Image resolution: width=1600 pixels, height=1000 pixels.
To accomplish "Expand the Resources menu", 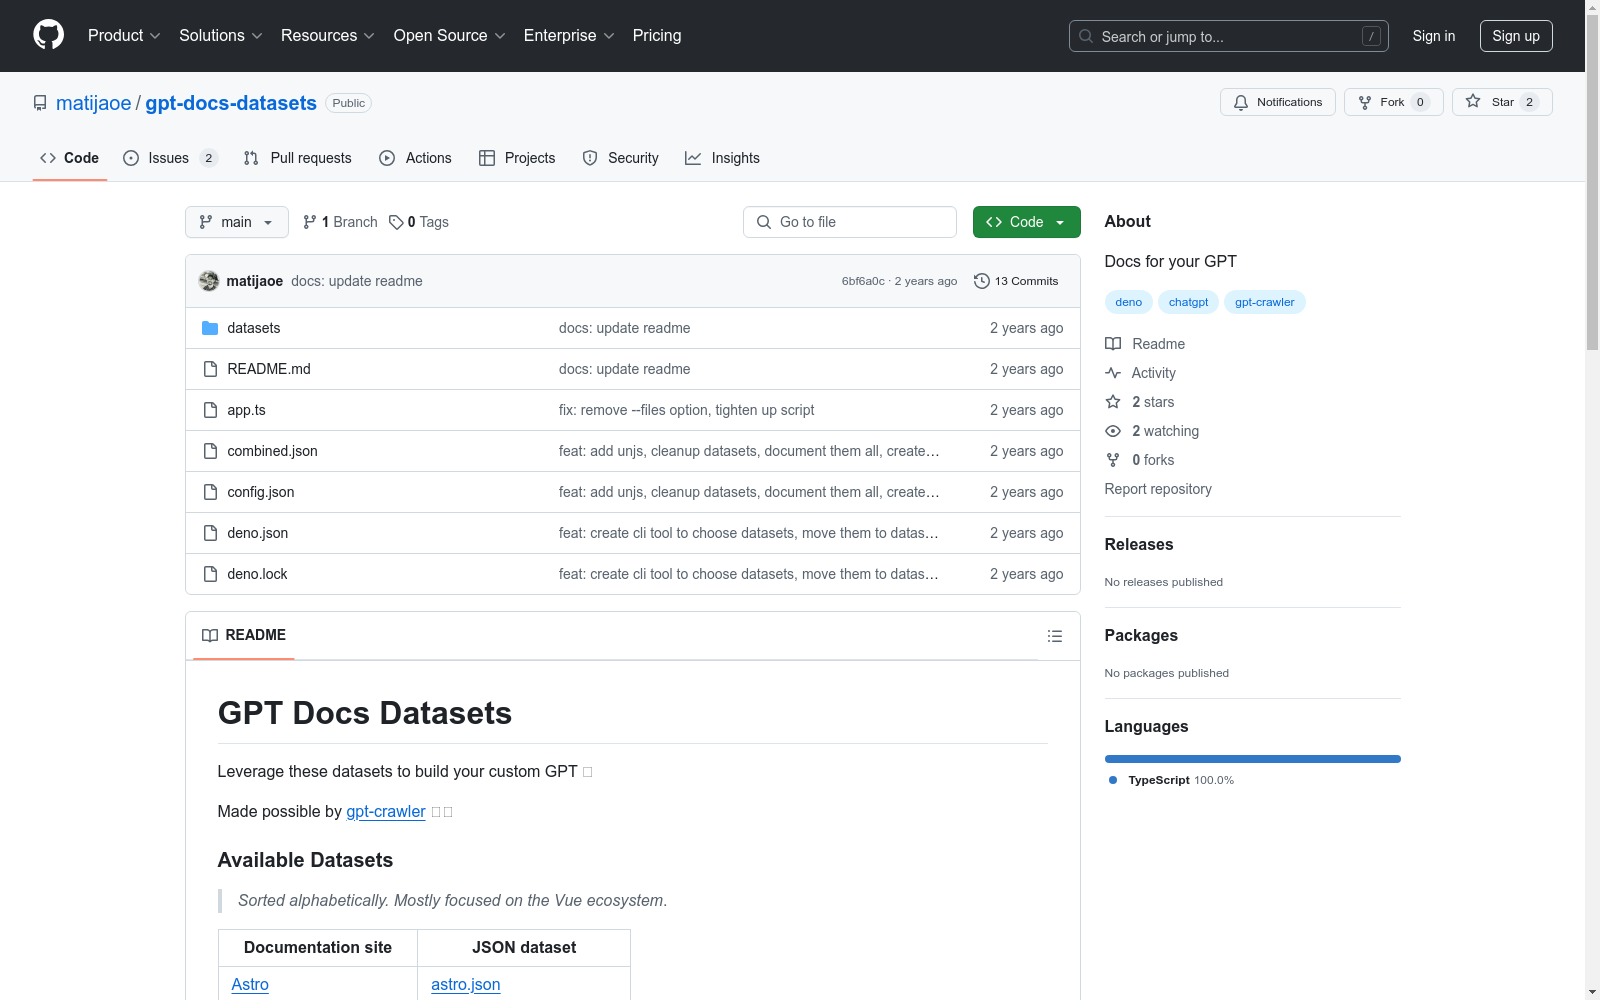I will click(328, 35).
